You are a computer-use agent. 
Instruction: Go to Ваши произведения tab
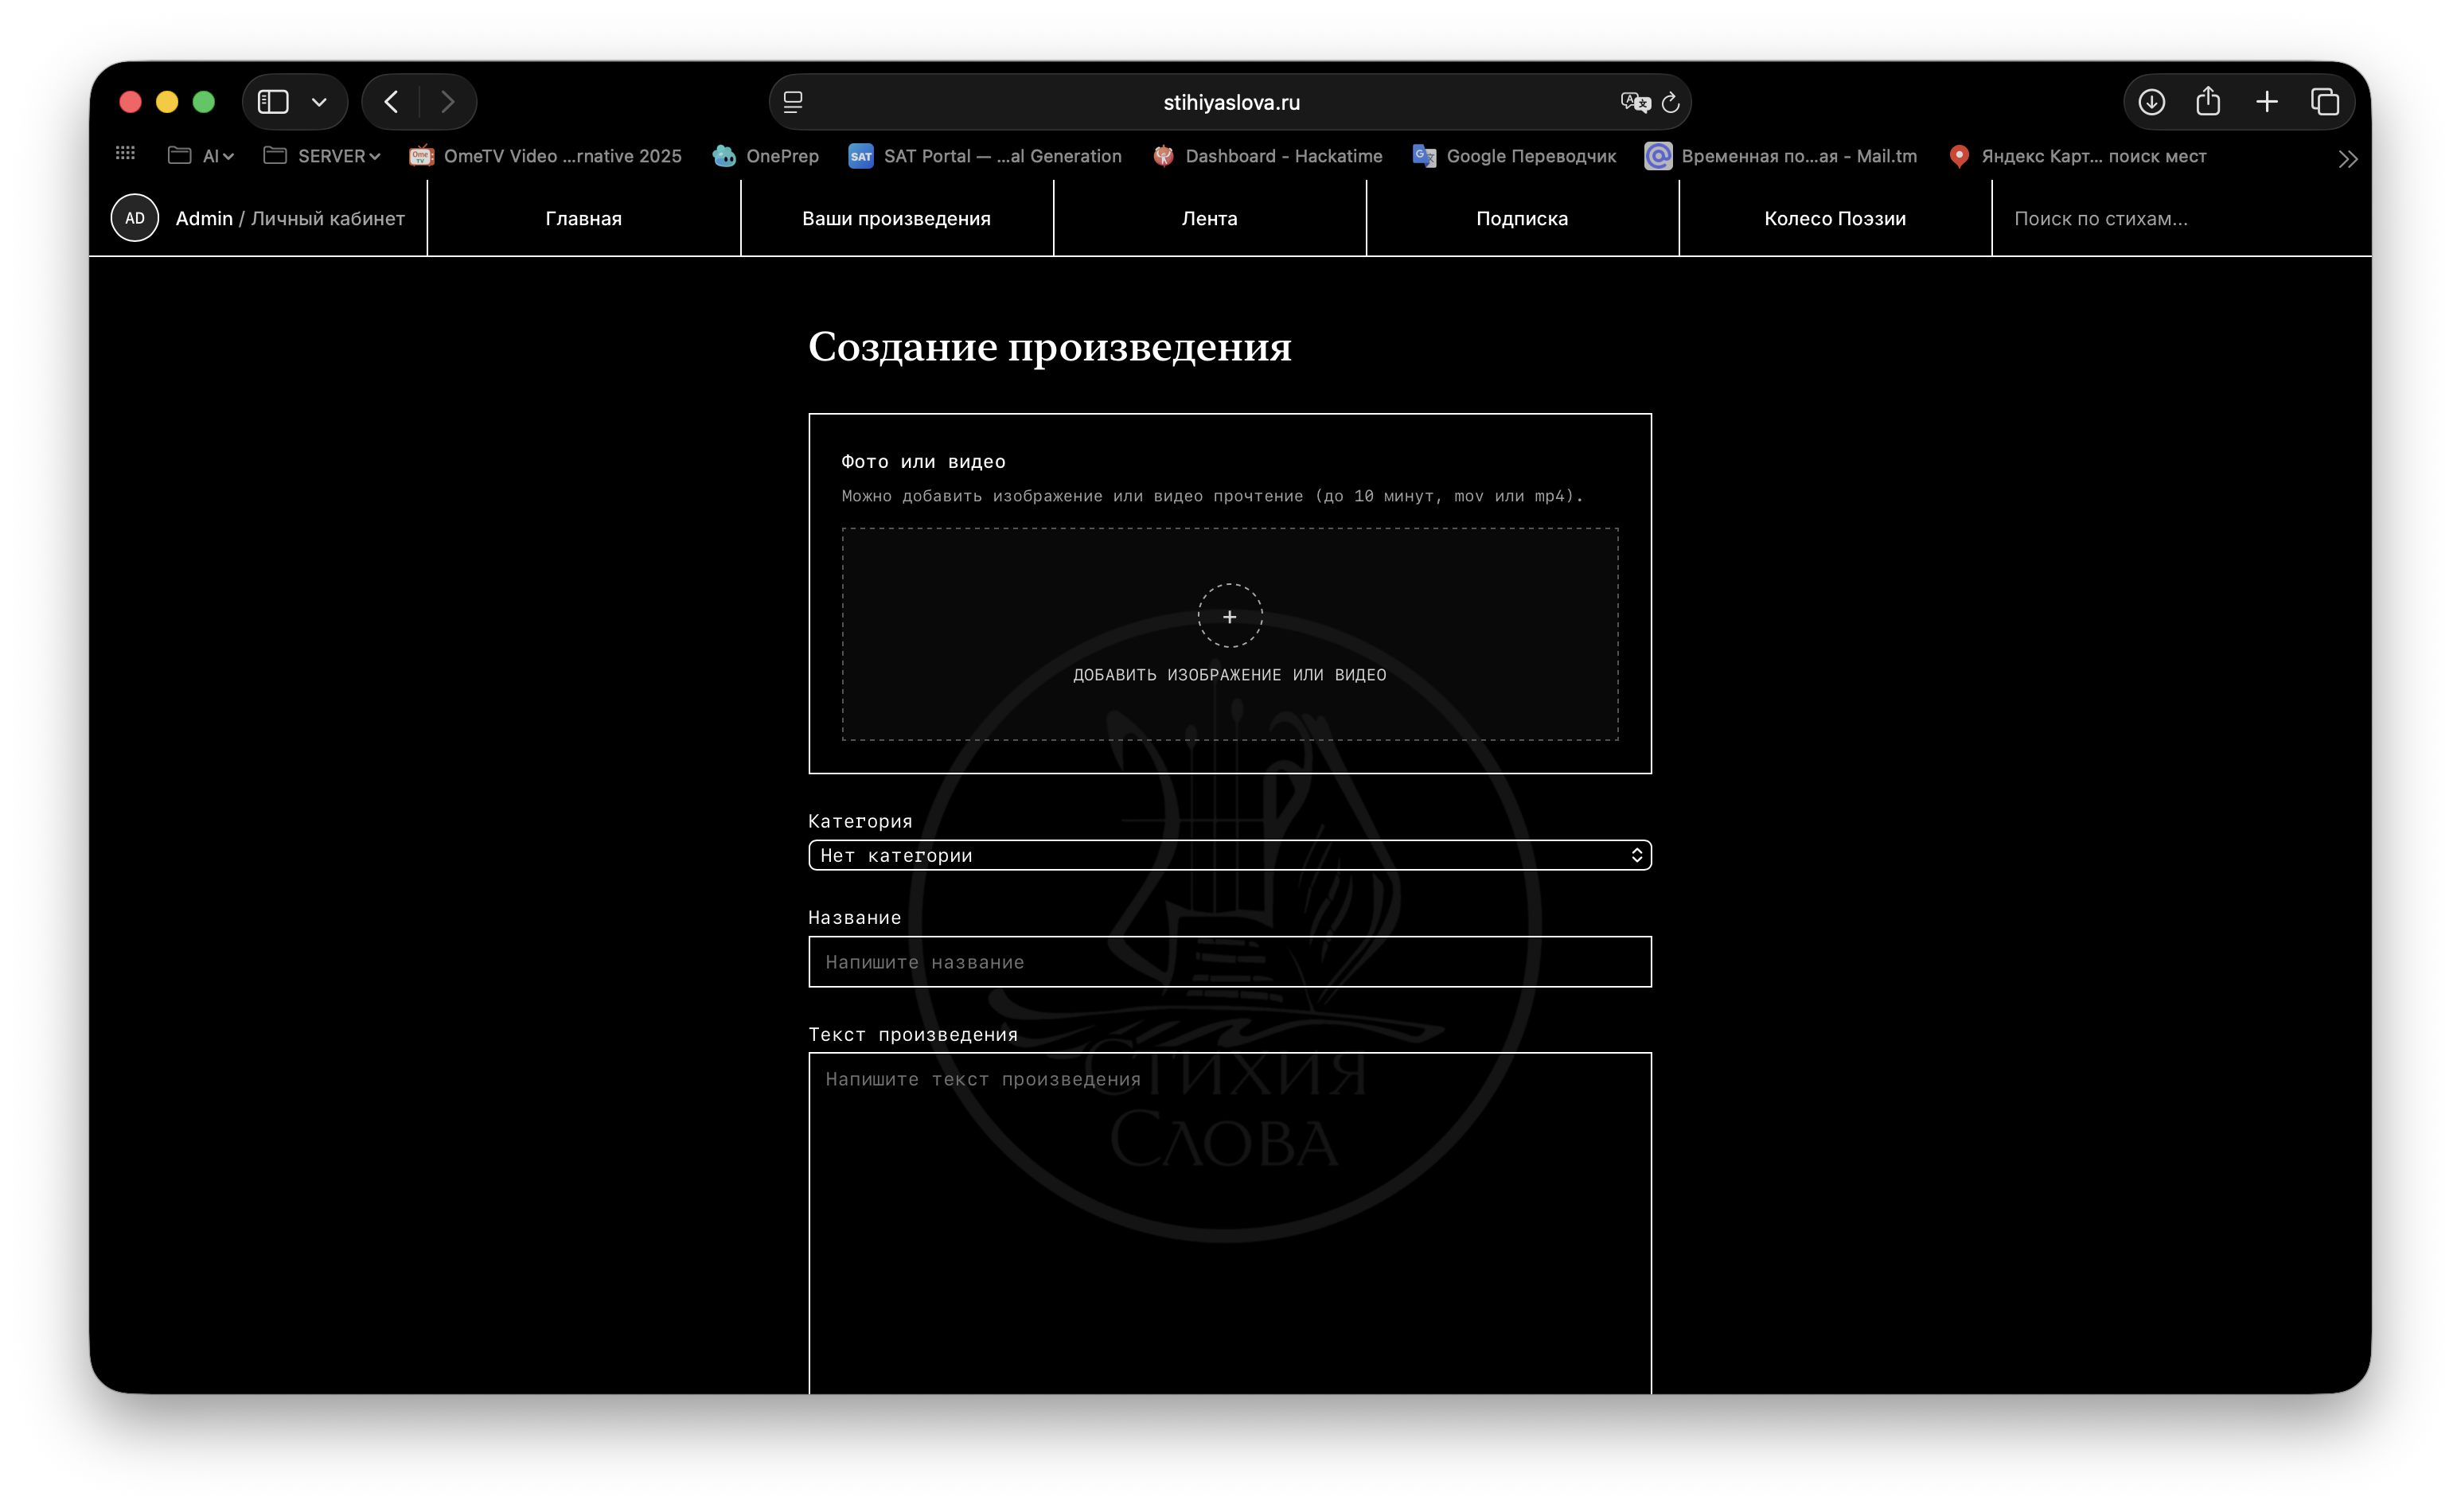[x=896, y=218]
